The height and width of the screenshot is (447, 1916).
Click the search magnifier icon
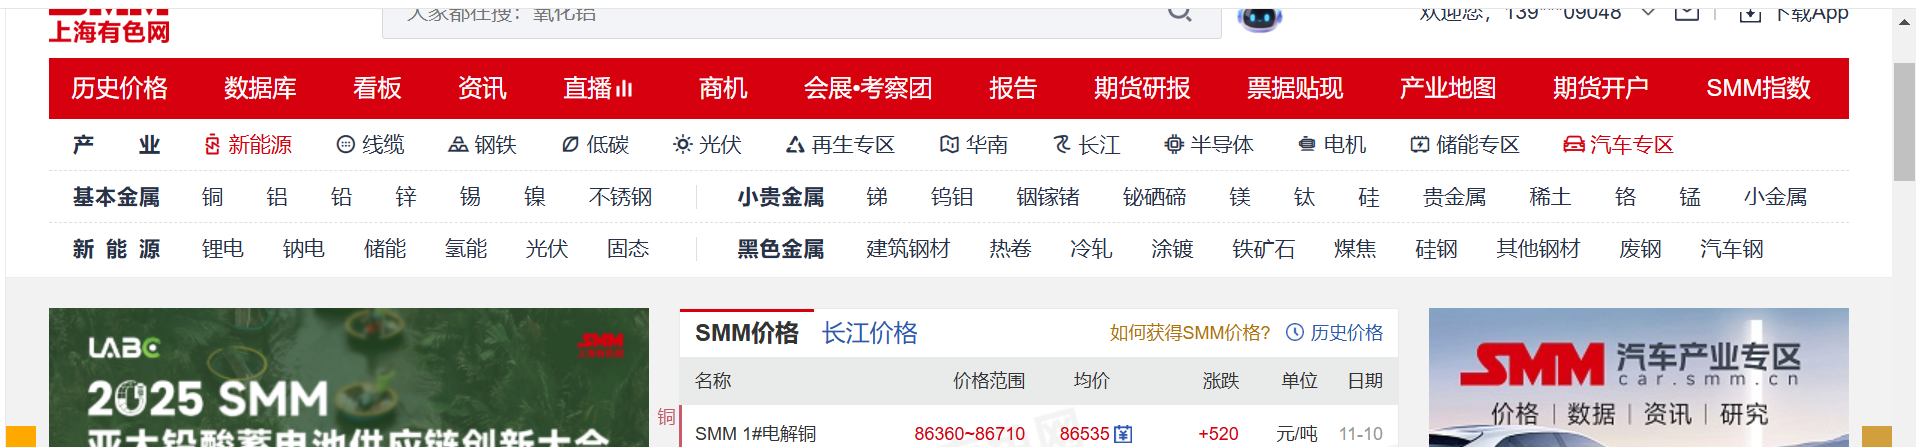tap(1180, 14)
